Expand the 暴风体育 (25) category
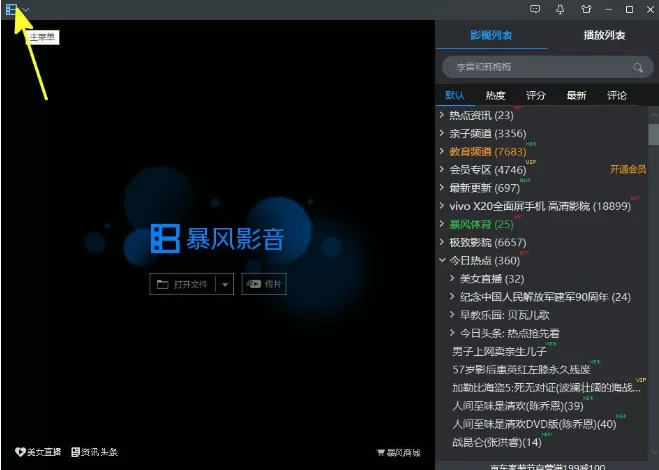 click(442, 223)
